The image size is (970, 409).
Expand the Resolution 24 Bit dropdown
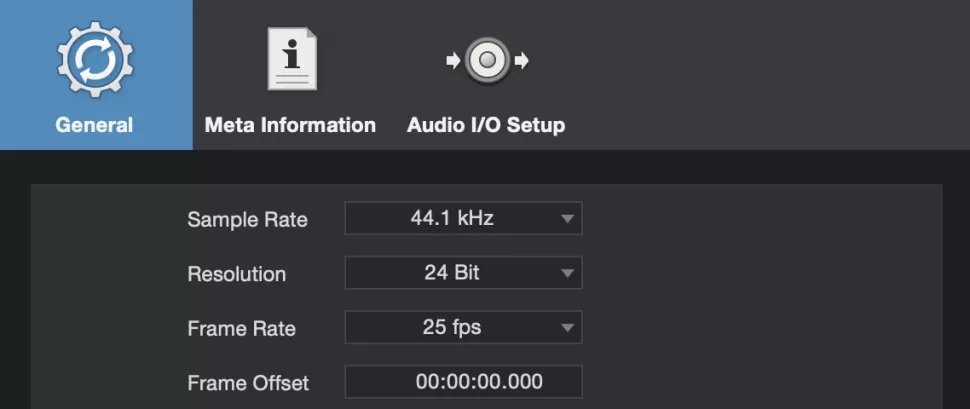point(452,273)
